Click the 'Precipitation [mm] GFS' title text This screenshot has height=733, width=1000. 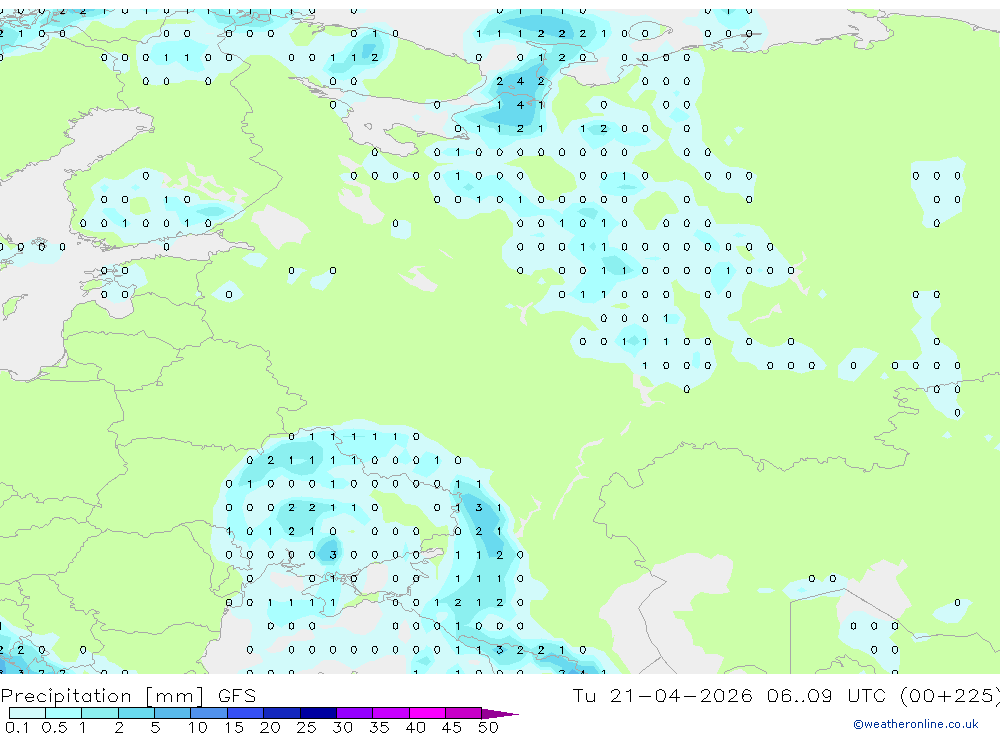point(128,695)
